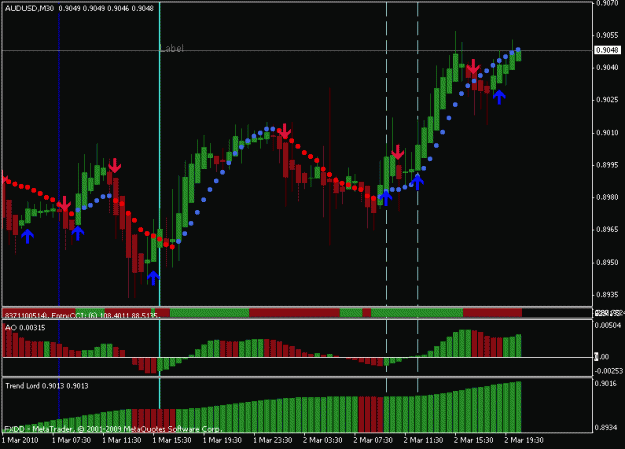Select the red down arrow above the 1 Mar 11:30 candles
The height and width of the screenshot is (449, 625).
click(115, 165)
